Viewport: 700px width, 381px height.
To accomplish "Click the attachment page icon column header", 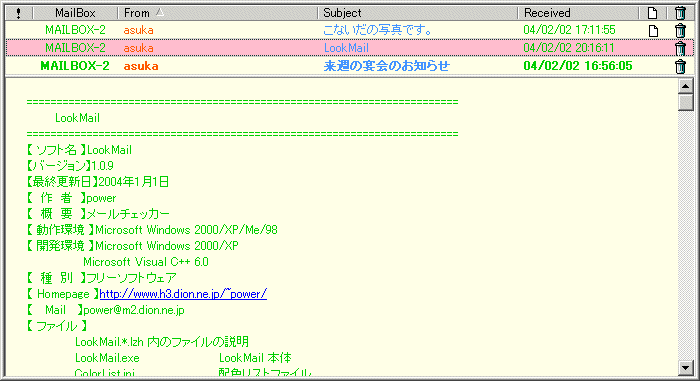I will click(652, 13).
